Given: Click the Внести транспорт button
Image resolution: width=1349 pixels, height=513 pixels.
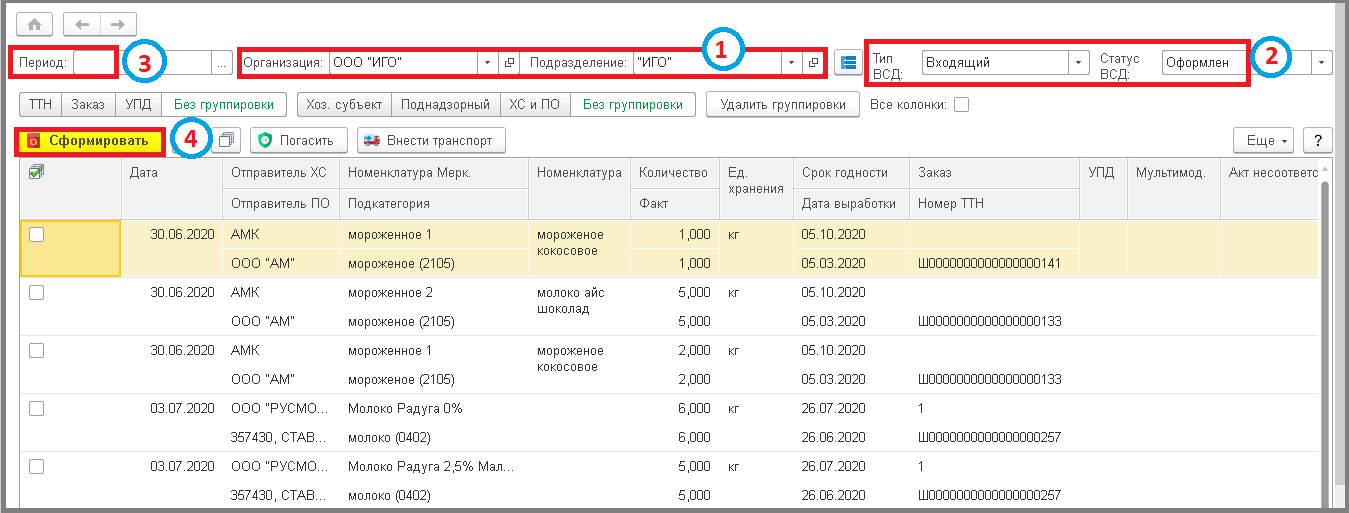Looking at the screenshot, I should point(431,140).
